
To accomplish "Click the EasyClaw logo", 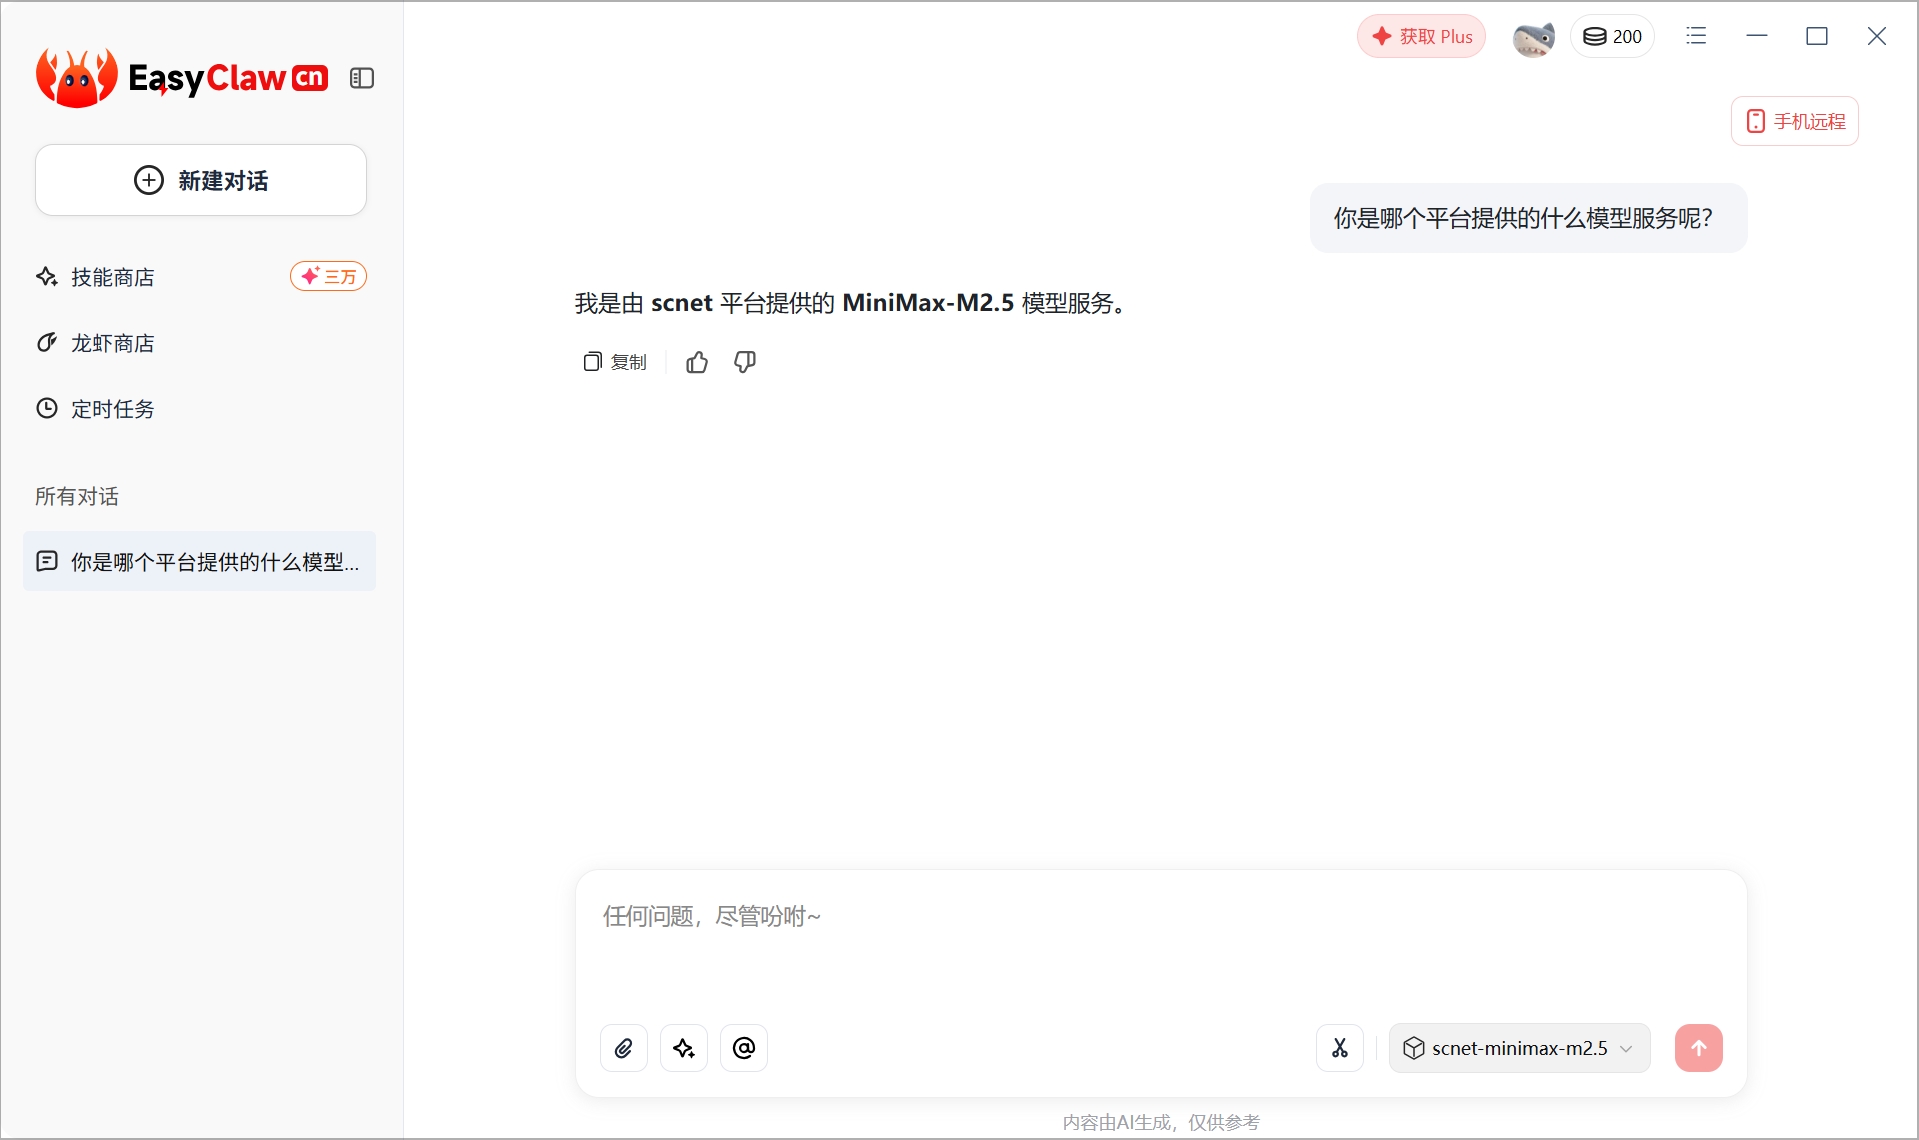I will (x=180, y=76).
